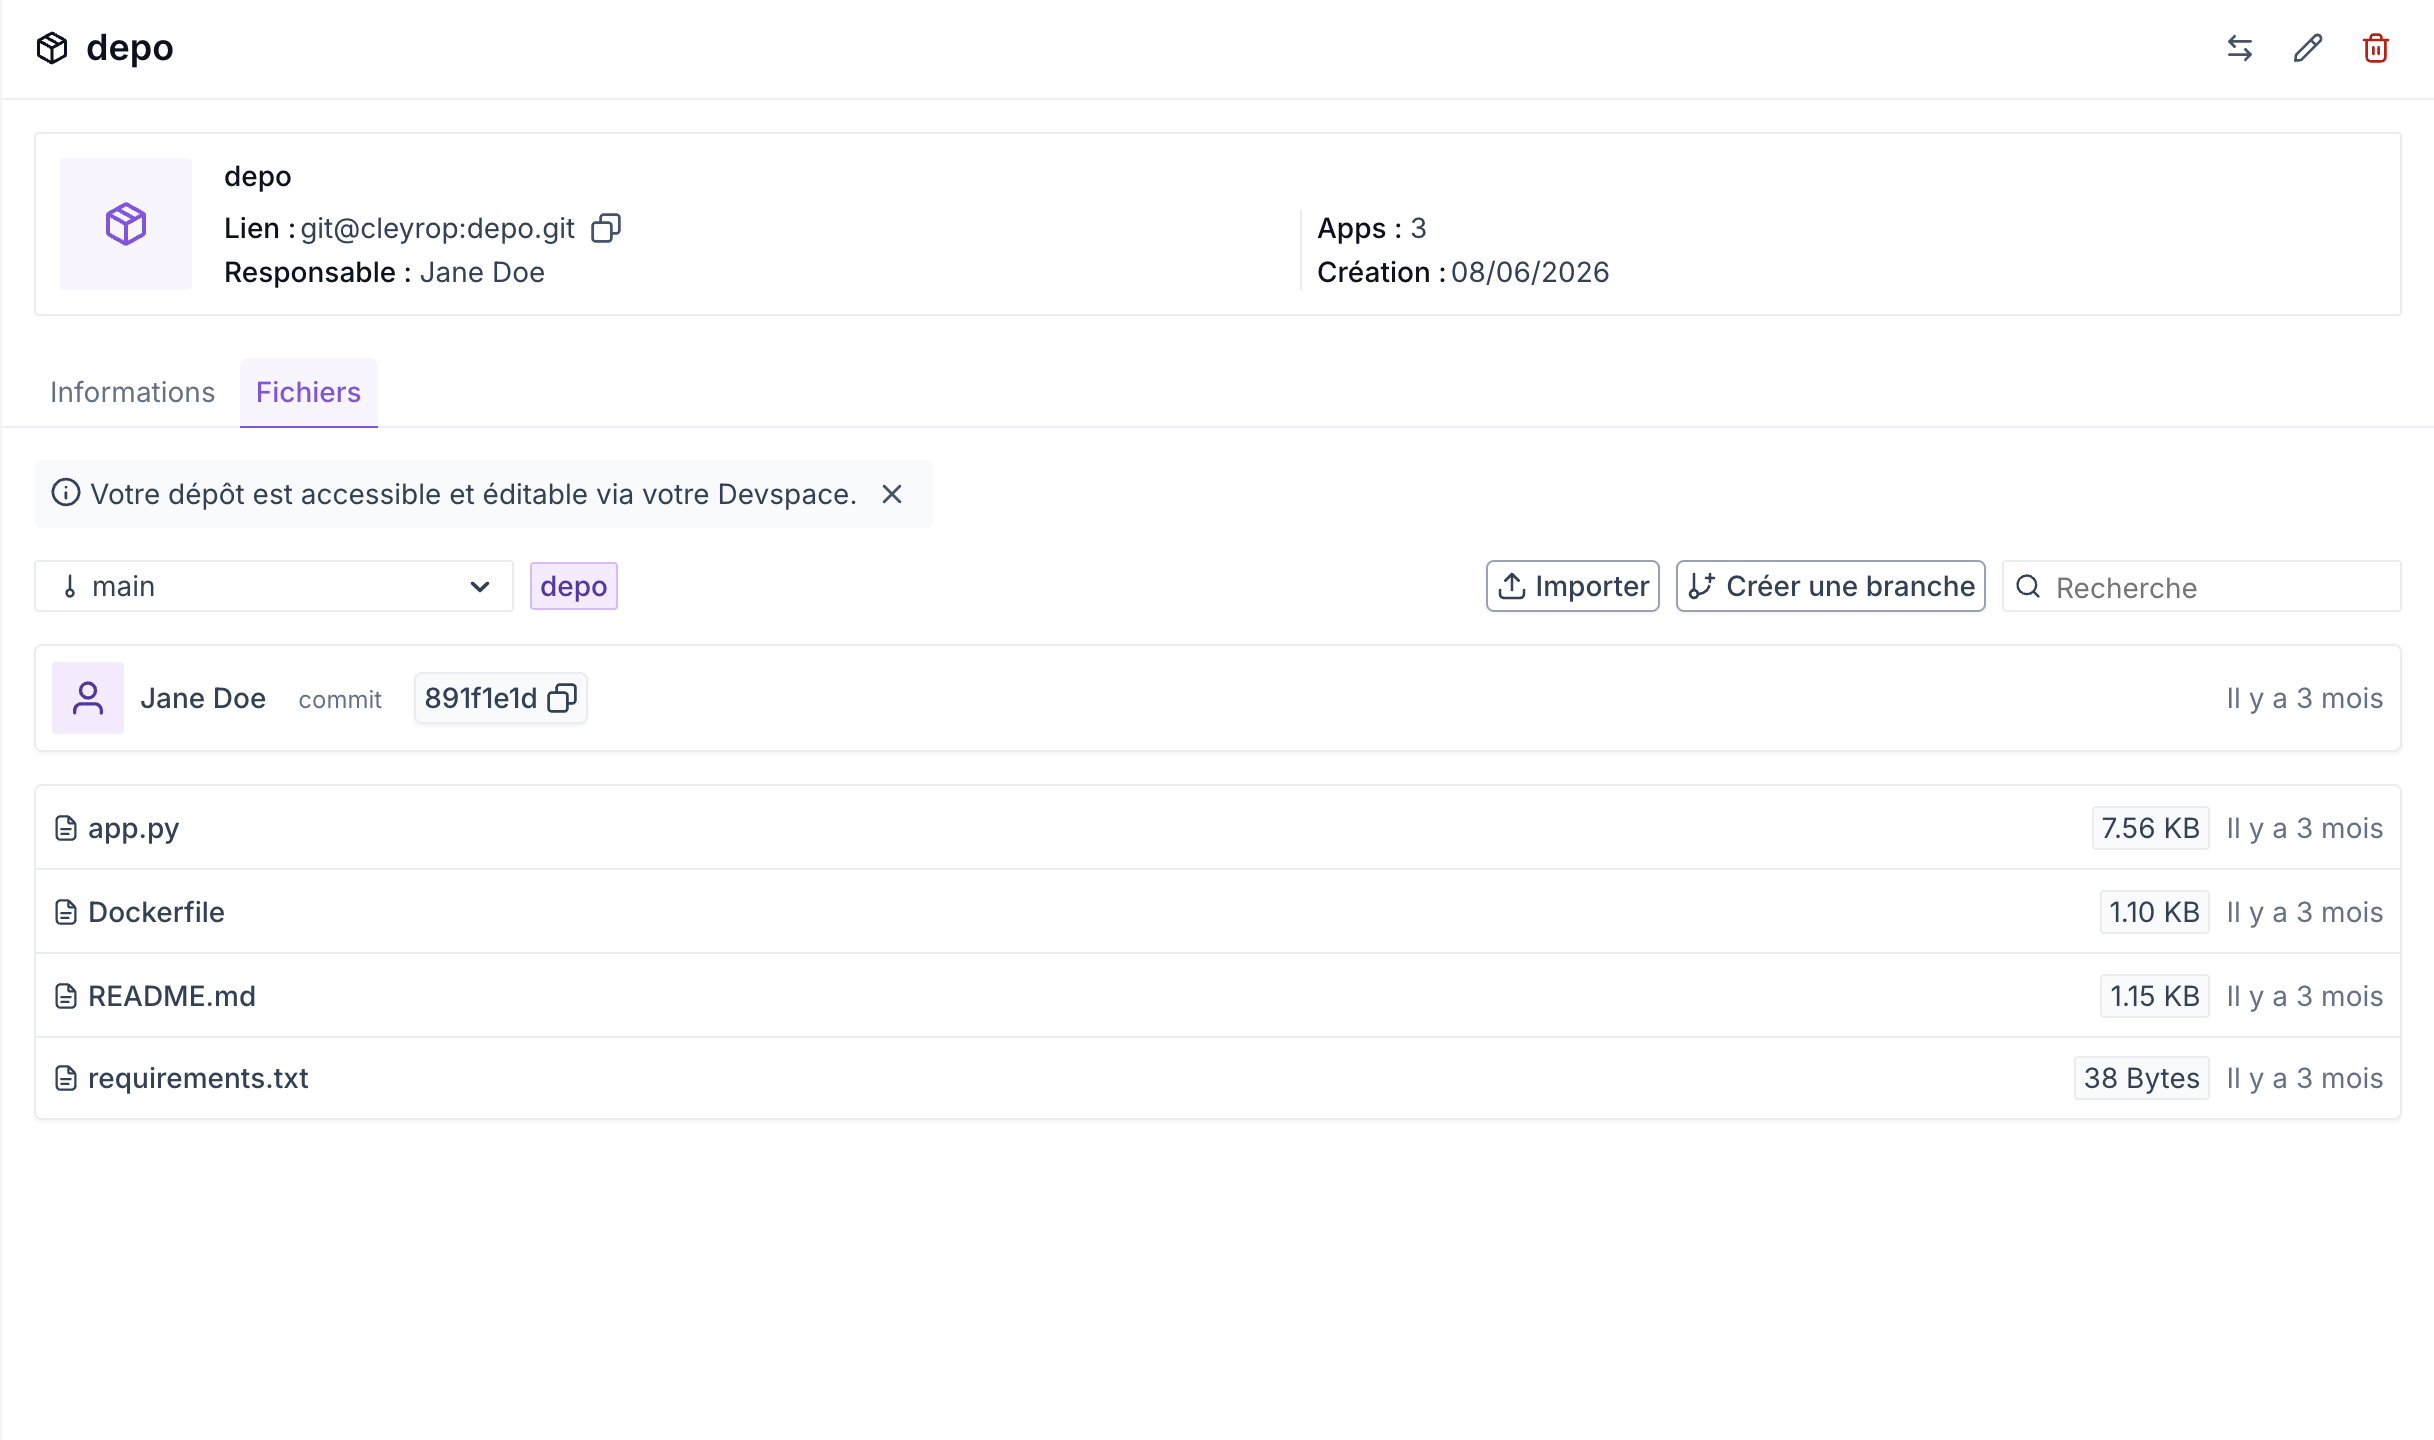The image size is (2434, 1440).
Task: Open the app.py file
Action: click(134, 828)
